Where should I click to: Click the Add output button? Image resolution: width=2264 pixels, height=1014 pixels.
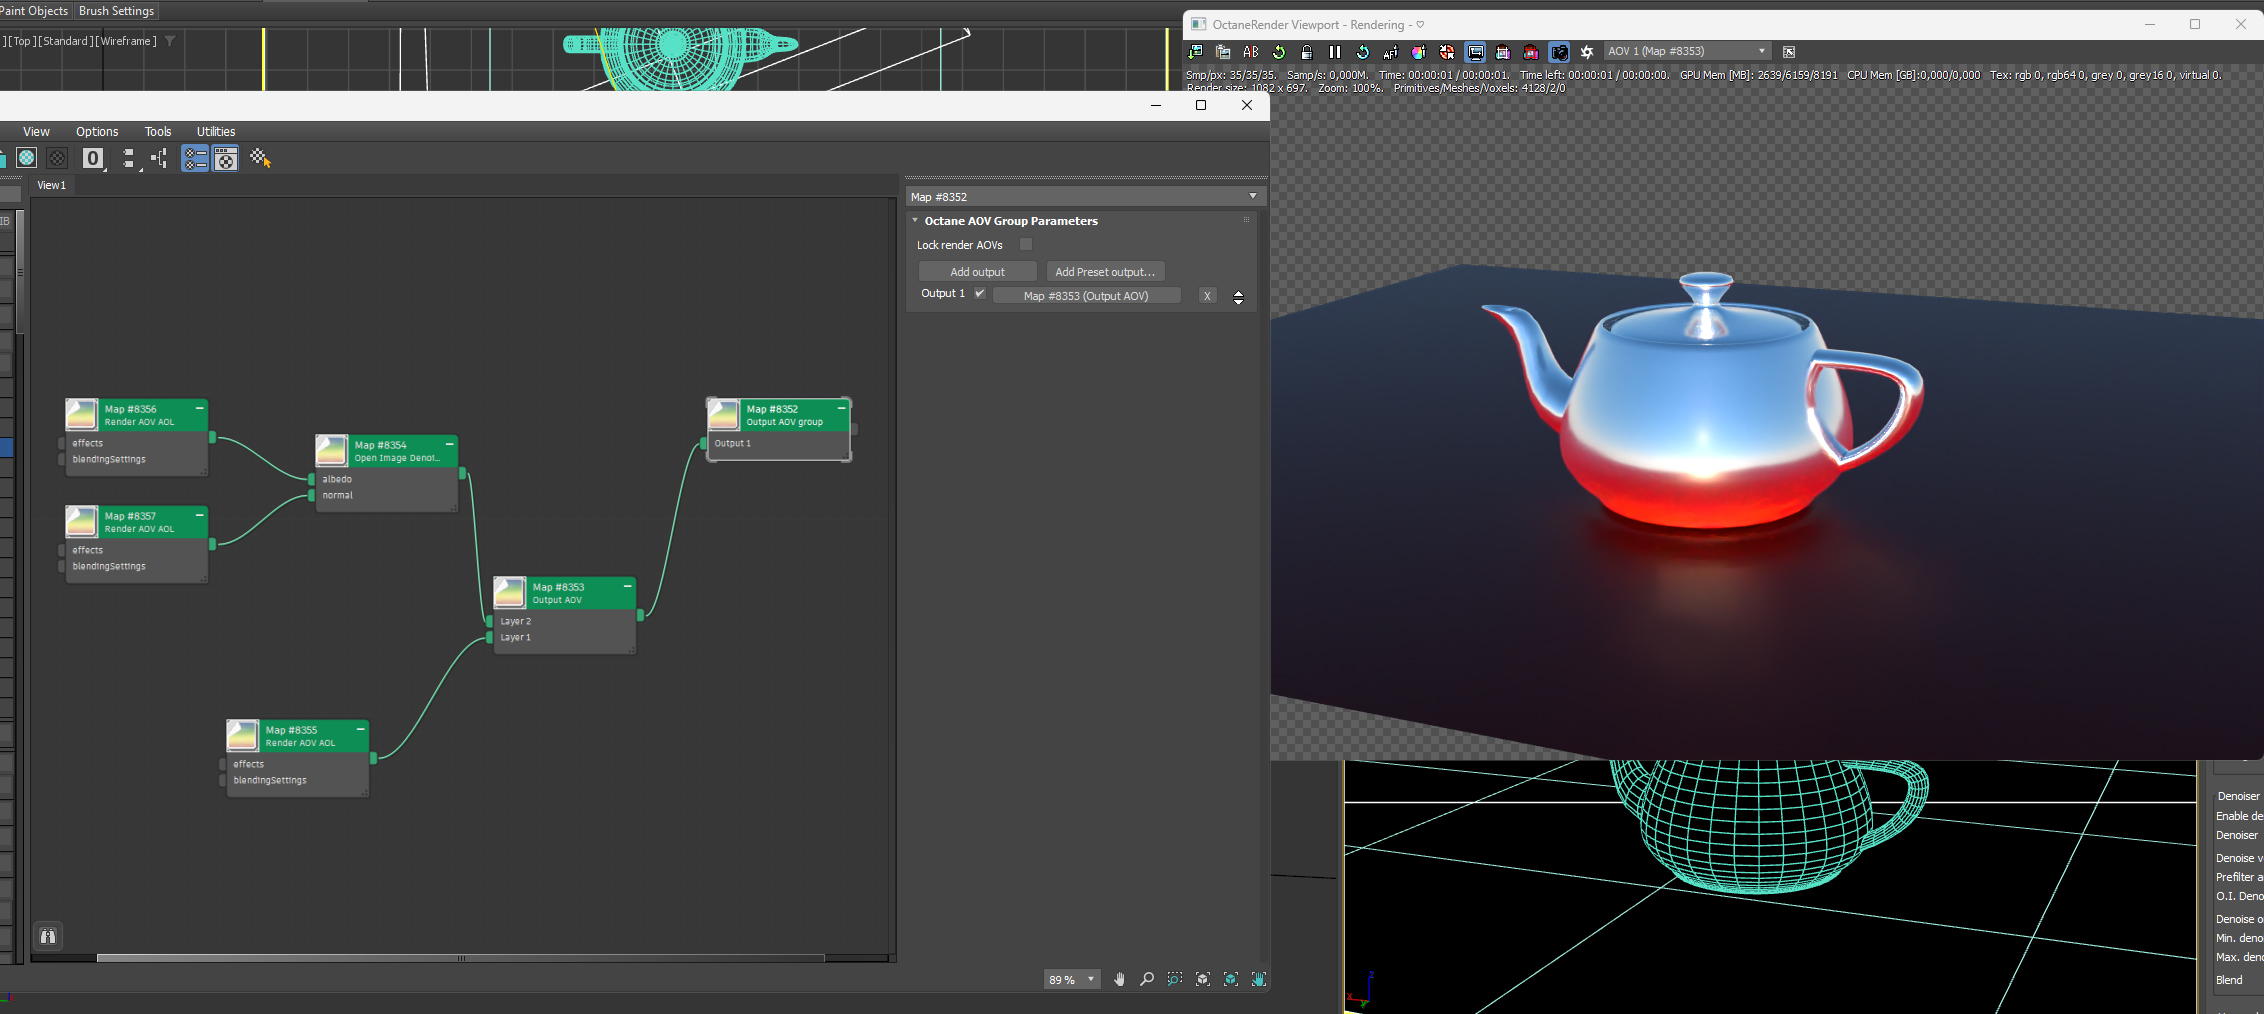pyautogui.click(x=977, y=271)
